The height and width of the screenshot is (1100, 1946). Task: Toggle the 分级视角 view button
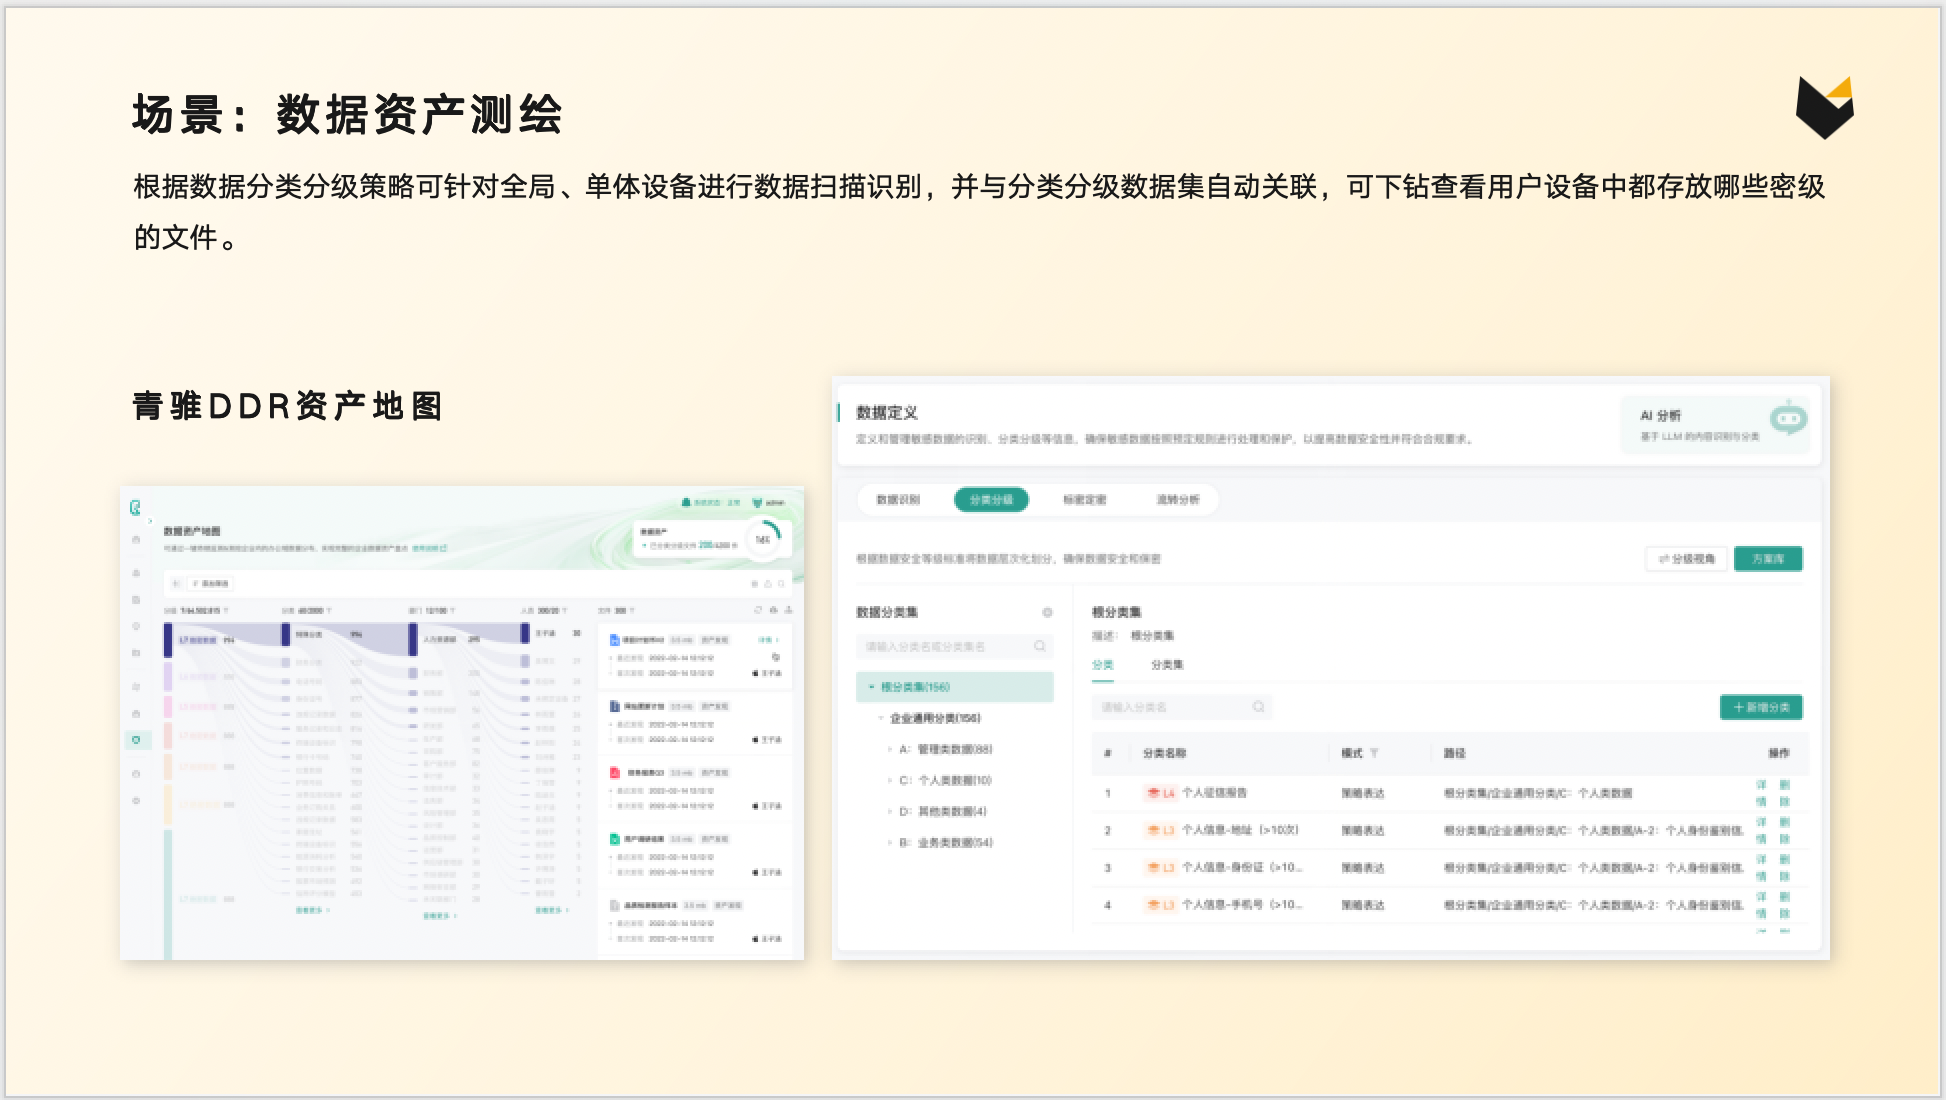(1686, 559)
